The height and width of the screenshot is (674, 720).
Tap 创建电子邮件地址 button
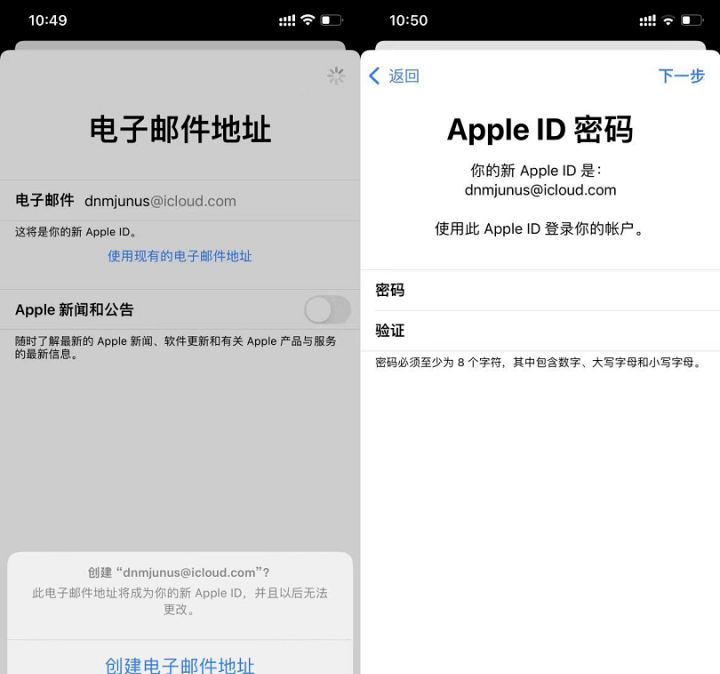click(x=180, y=665)
